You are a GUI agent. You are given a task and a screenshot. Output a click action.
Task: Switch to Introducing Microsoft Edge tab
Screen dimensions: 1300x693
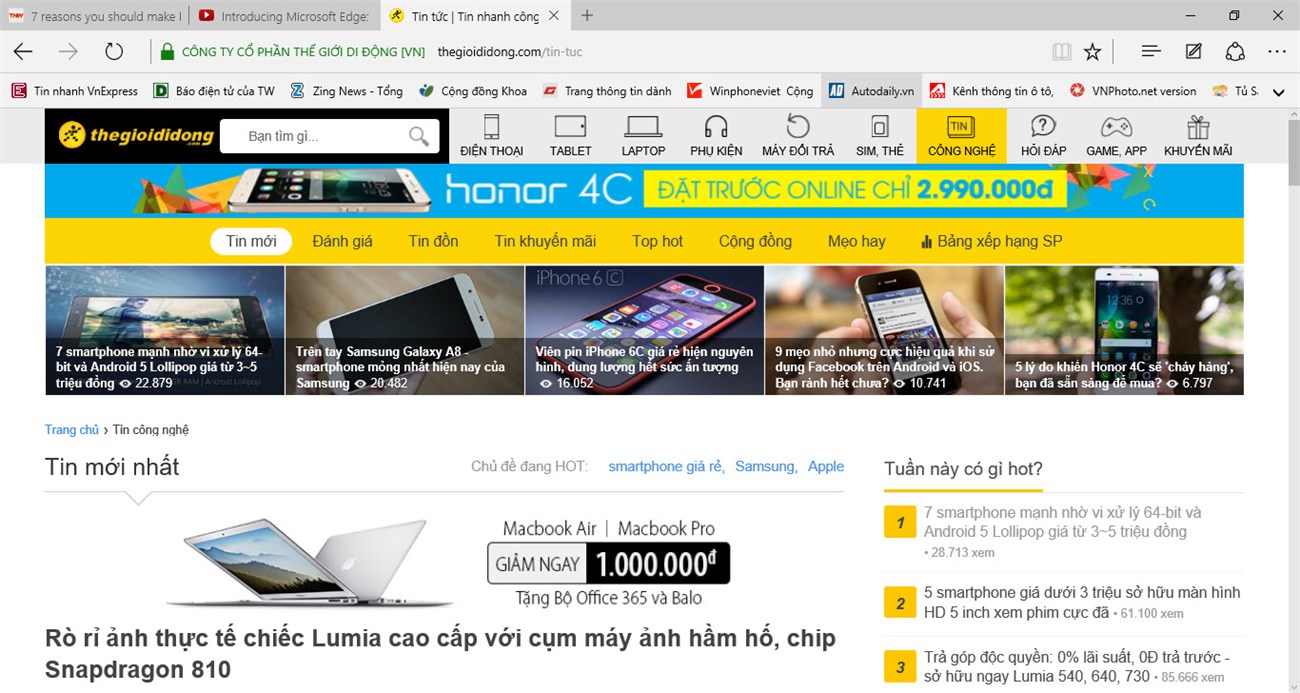coord(284,16)
